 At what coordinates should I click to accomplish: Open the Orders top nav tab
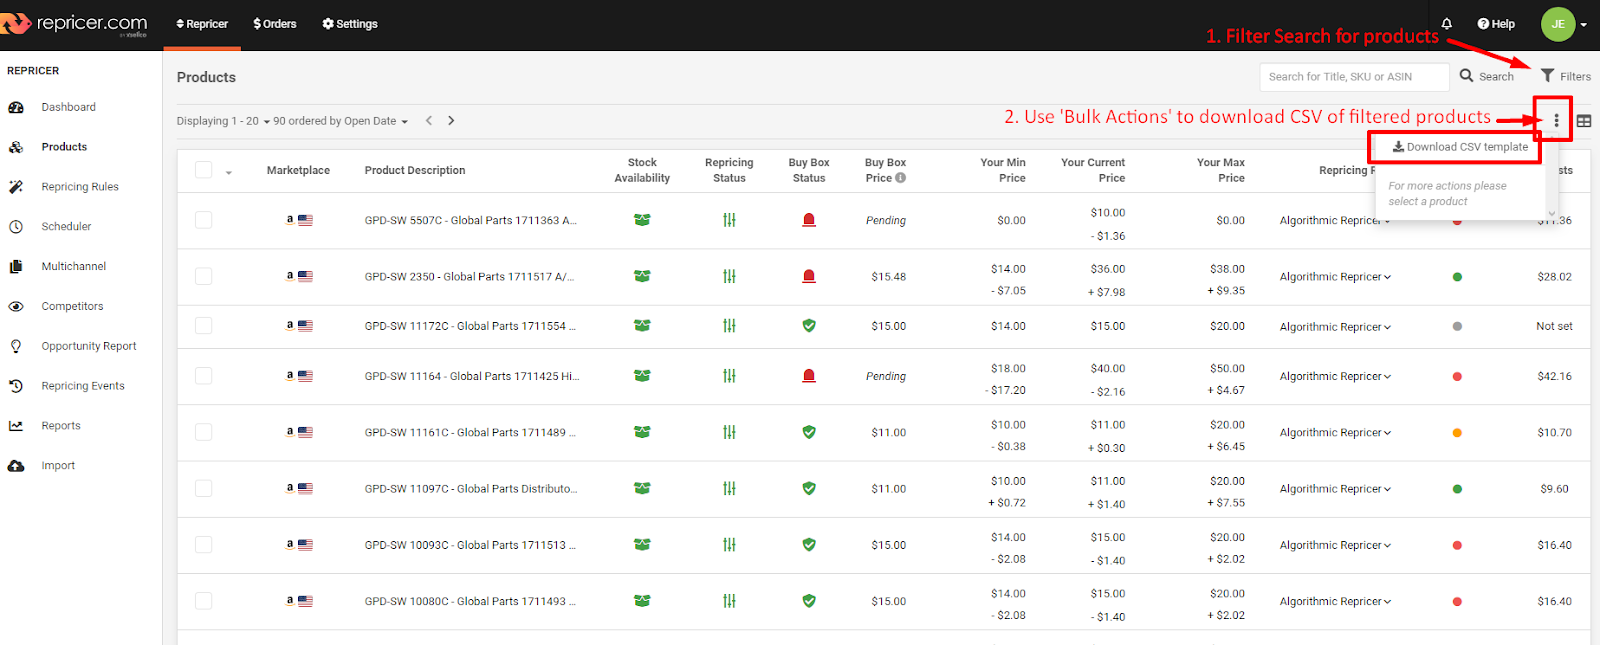(x=275, y=24)
